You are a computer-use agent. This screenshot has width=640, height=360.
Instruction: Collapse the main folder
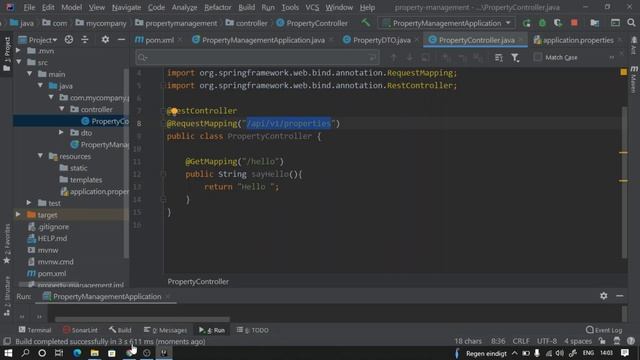pyautogui.click(x=29, y=74)
